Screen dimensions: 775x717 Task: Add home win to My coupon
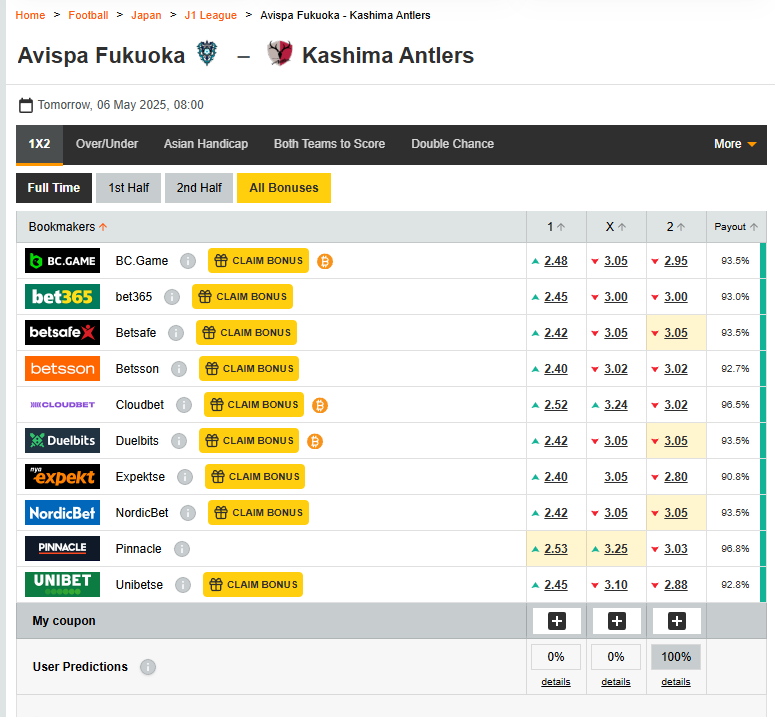pyautogui.click(x=557, y=621)
